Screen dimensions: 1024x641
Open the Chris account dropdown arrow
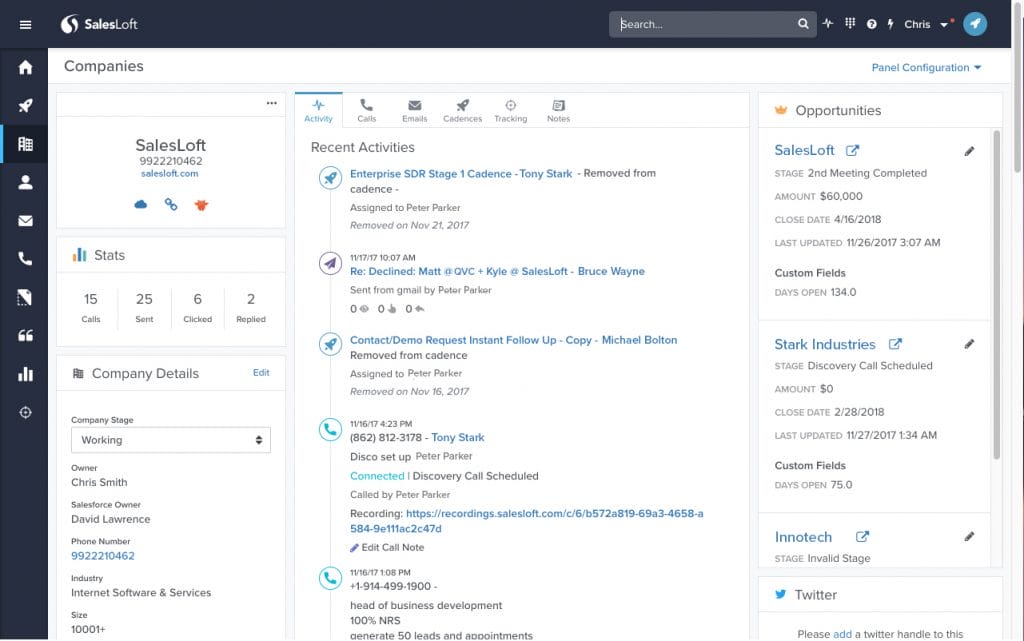pyautogui.click(x=941, y=24)
